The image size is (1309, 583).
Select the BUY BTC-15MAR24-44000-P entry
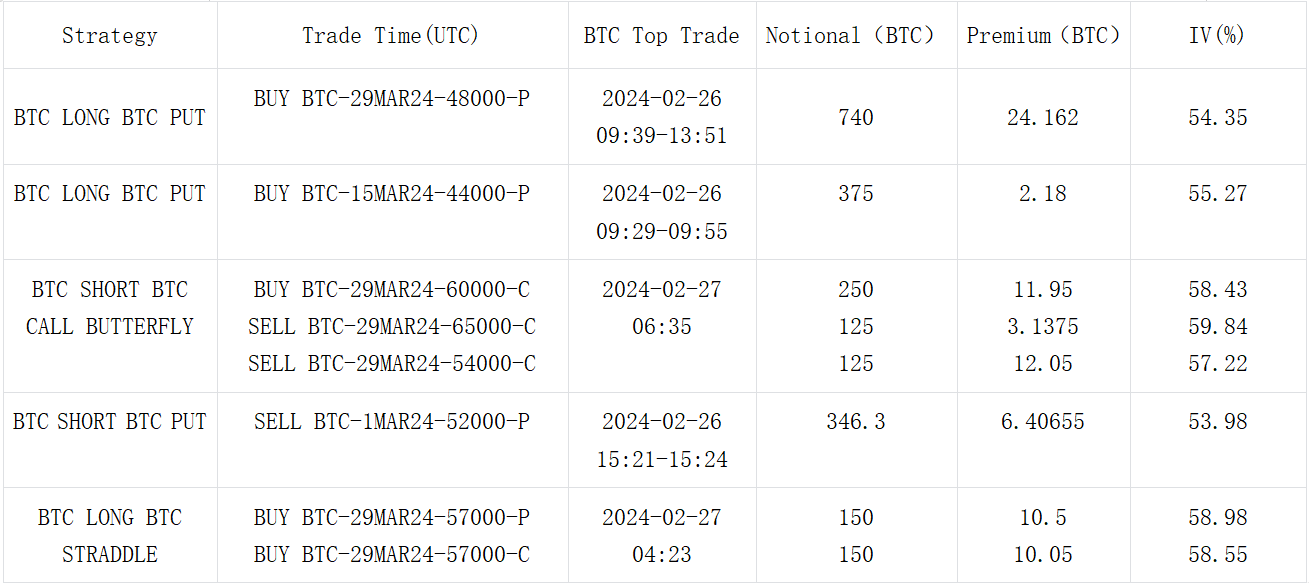(391, 193)
